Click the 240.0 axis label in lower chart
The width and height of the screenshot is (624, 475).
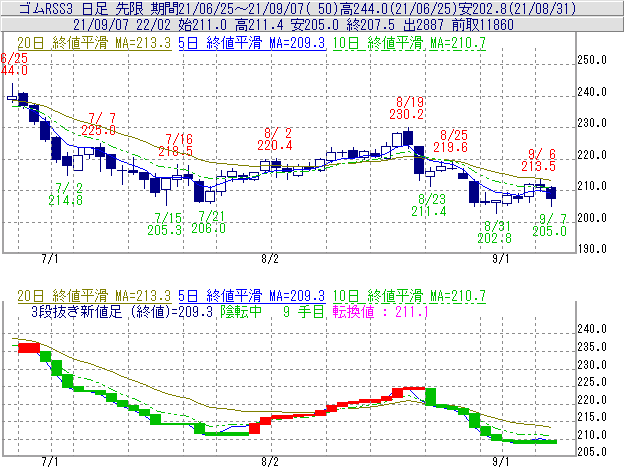pyautogui.click(x=592, y=329)
